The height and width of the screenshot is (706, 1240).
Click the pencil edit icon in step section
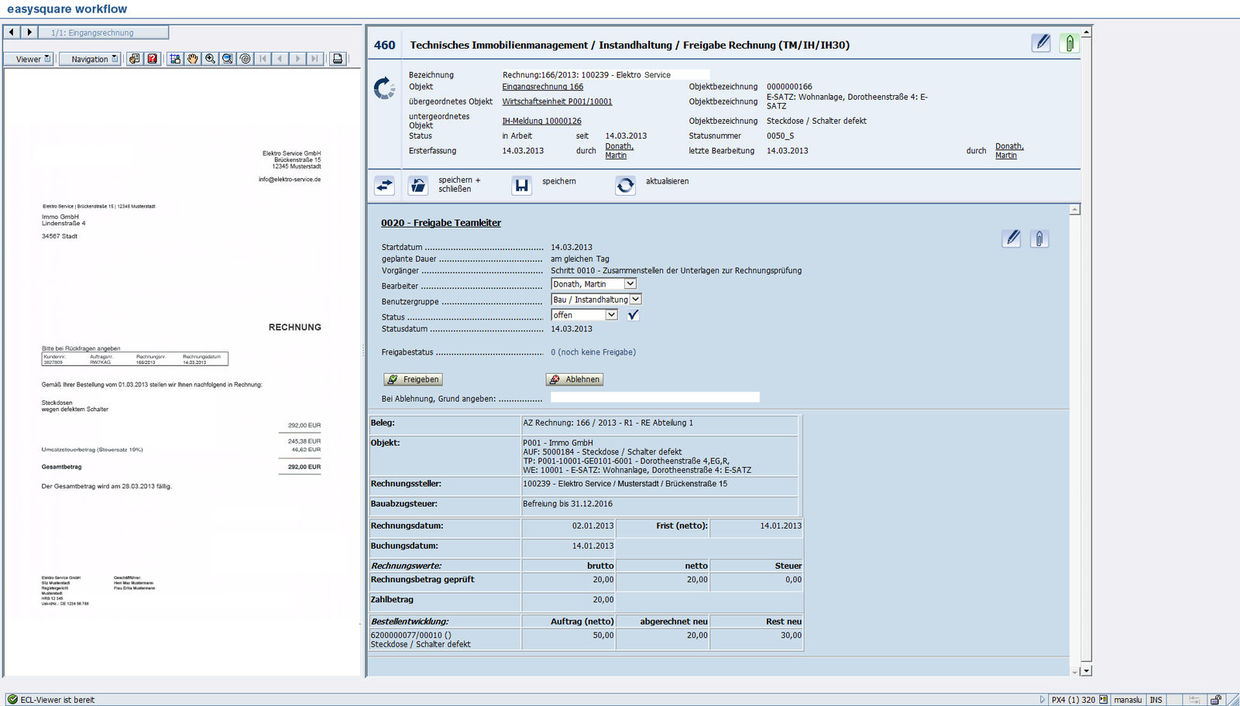[1012, 238]
